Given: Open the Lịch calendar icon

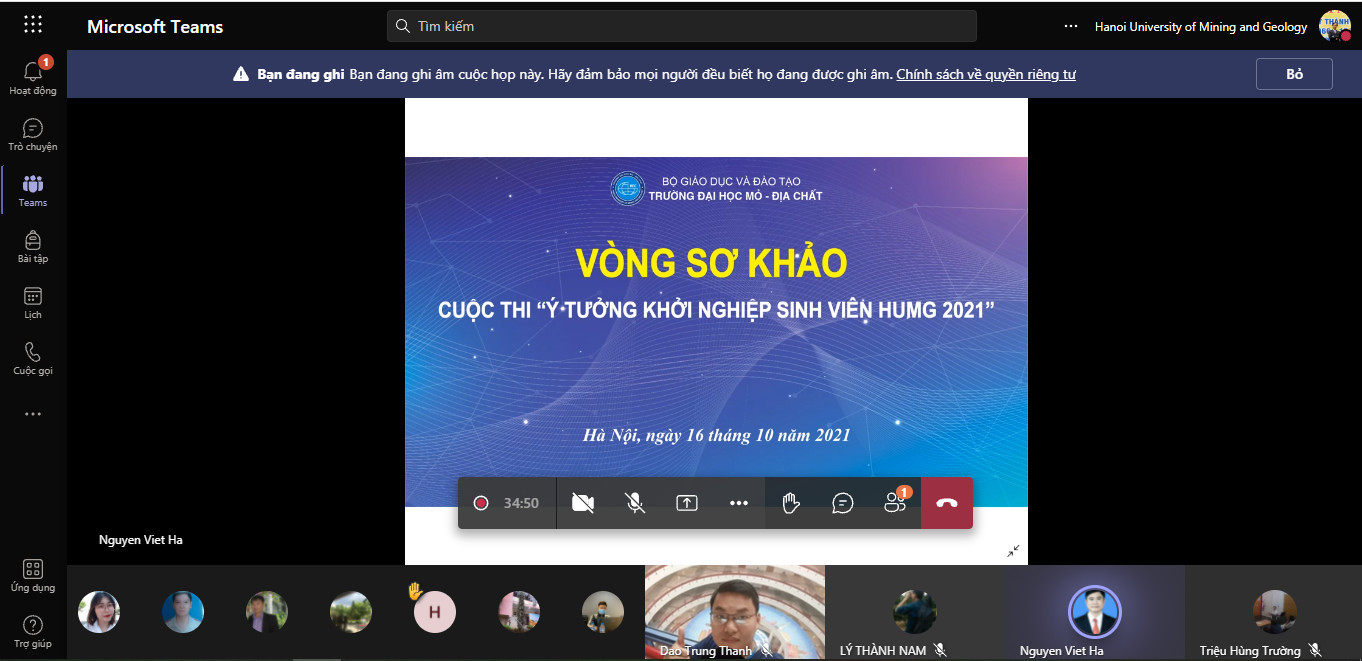Looking at the screenshot, I should [33, 303].
